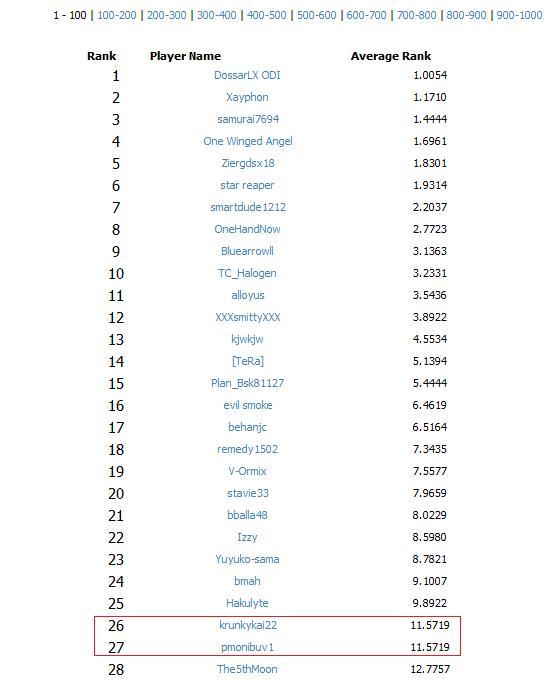Click krunkykai22 in the highlighted box
552x680 pixels.
[x=248, y=625]
